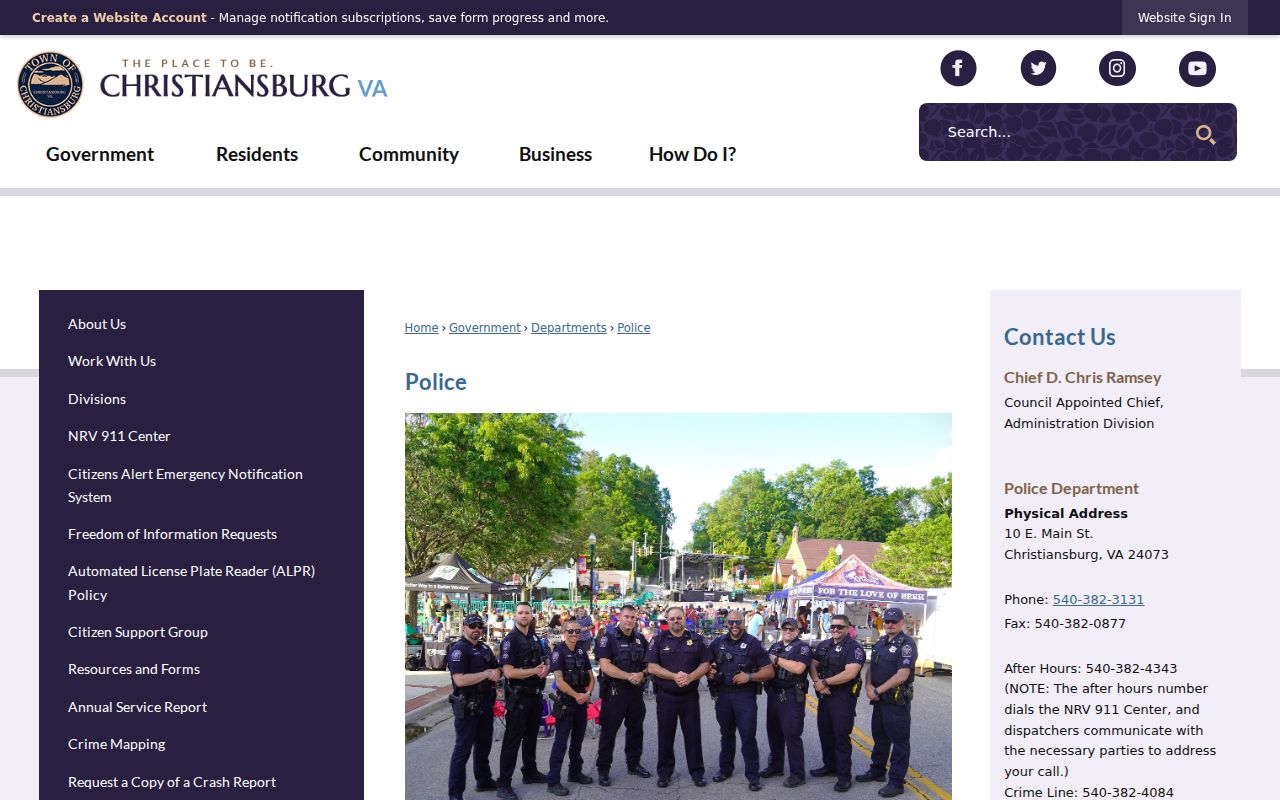Click Create a Website Account link
The width and height of the screenshot is (1280, 800).
(x=119, y=18)
